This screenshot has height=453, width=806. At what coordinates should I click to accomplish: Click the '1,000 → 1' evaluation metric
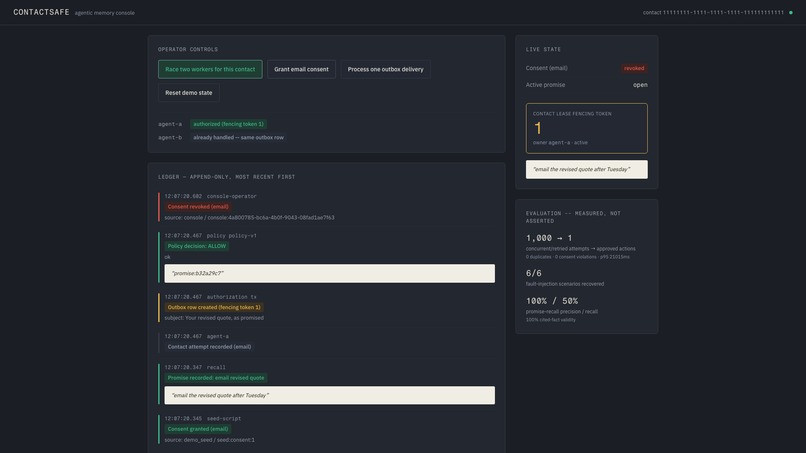coord(549,238)
